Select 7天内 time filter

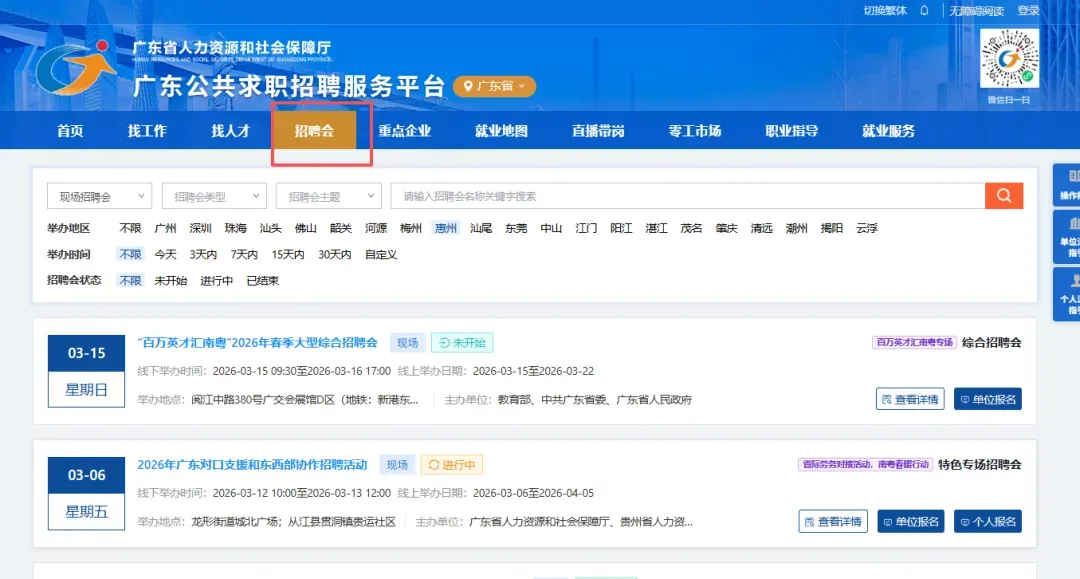(x=244, y=254)
